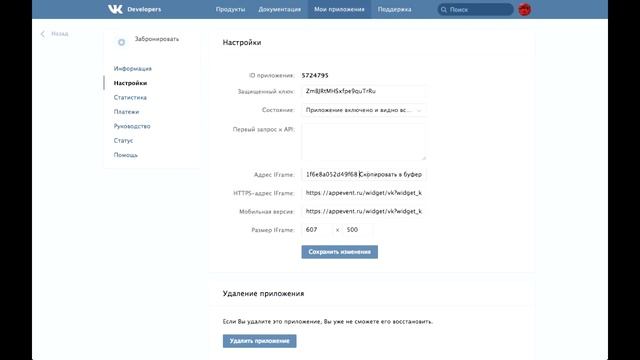Click the Мобильная версия input field

point(364,211)
